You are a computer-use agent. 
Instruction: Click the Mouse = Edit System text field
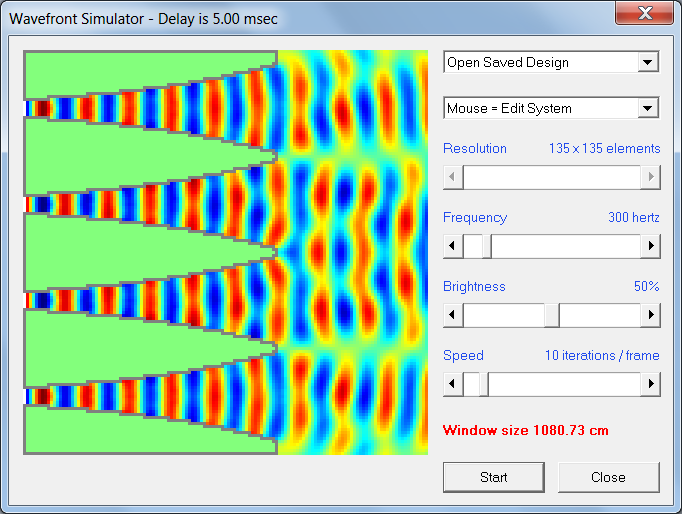click(x=542, y=108)
